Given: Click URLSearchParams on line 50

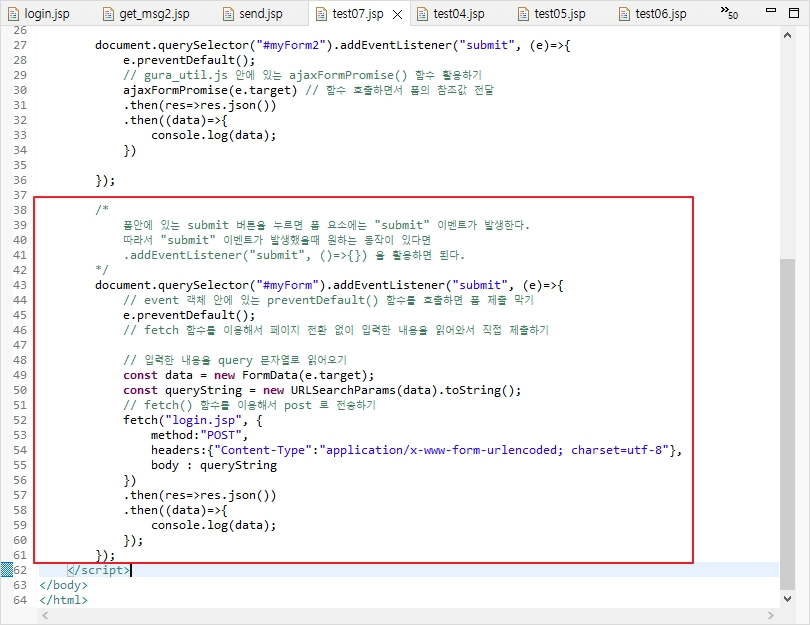Looking at the screenshot, I should coord(342,389).
